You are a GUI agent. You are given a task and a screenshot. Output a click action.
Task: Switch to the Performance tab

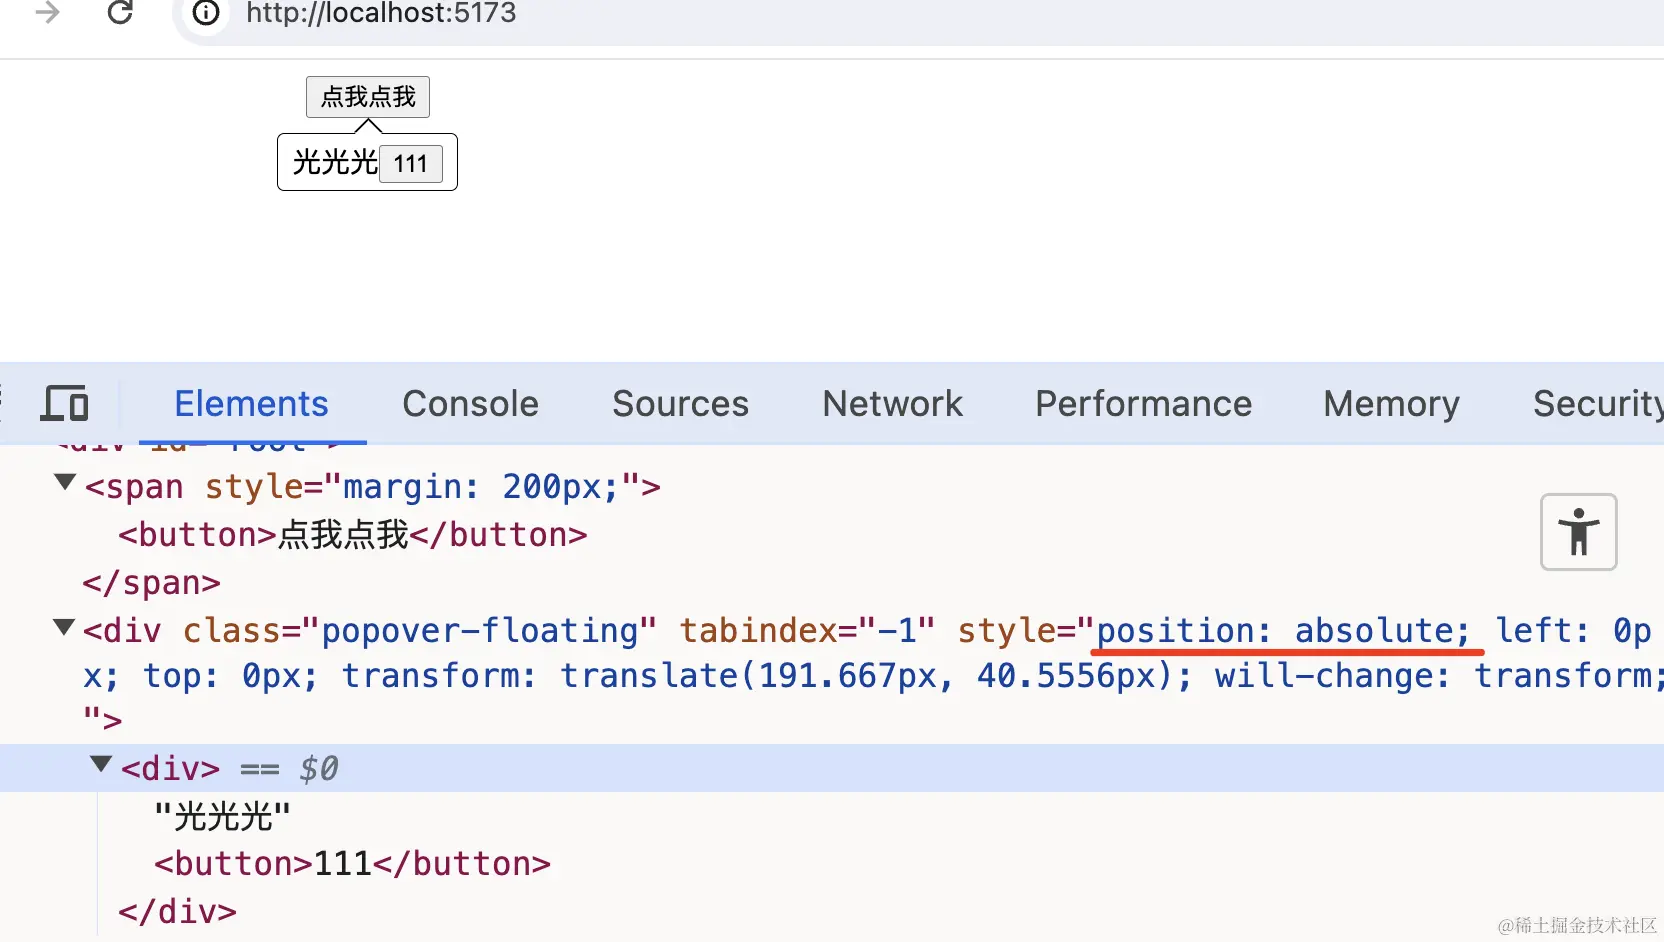pyautogui.click(x=1143, y=404)
